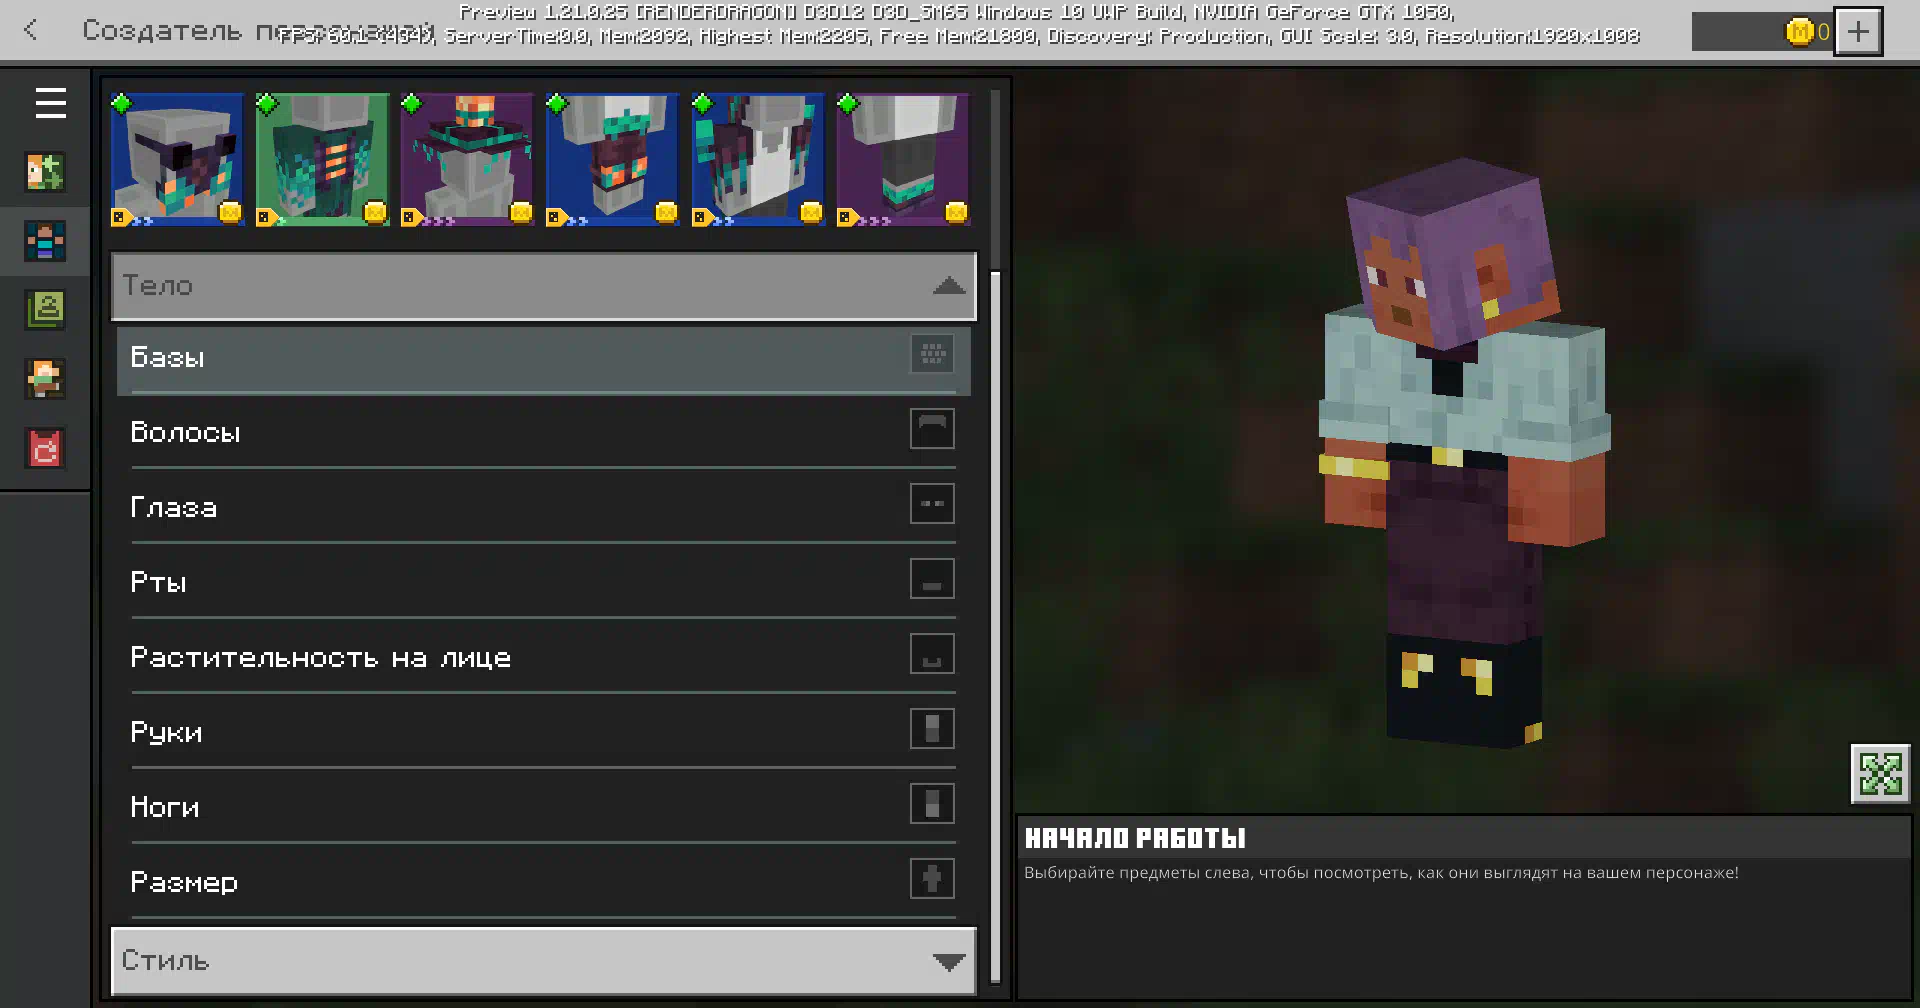Open the hamburger menu in the sidebar

click(x=50, y=103)
